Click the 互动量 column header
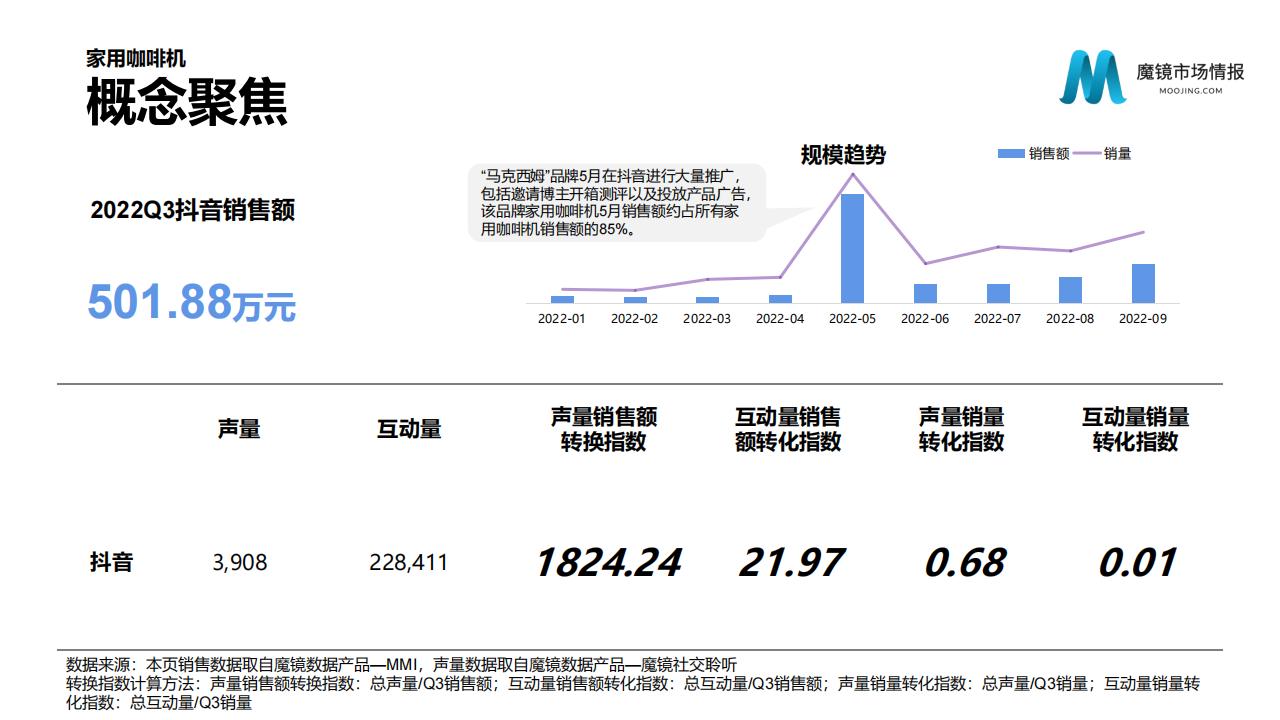This screenshot has height=720, width=1280. [409, 429]
